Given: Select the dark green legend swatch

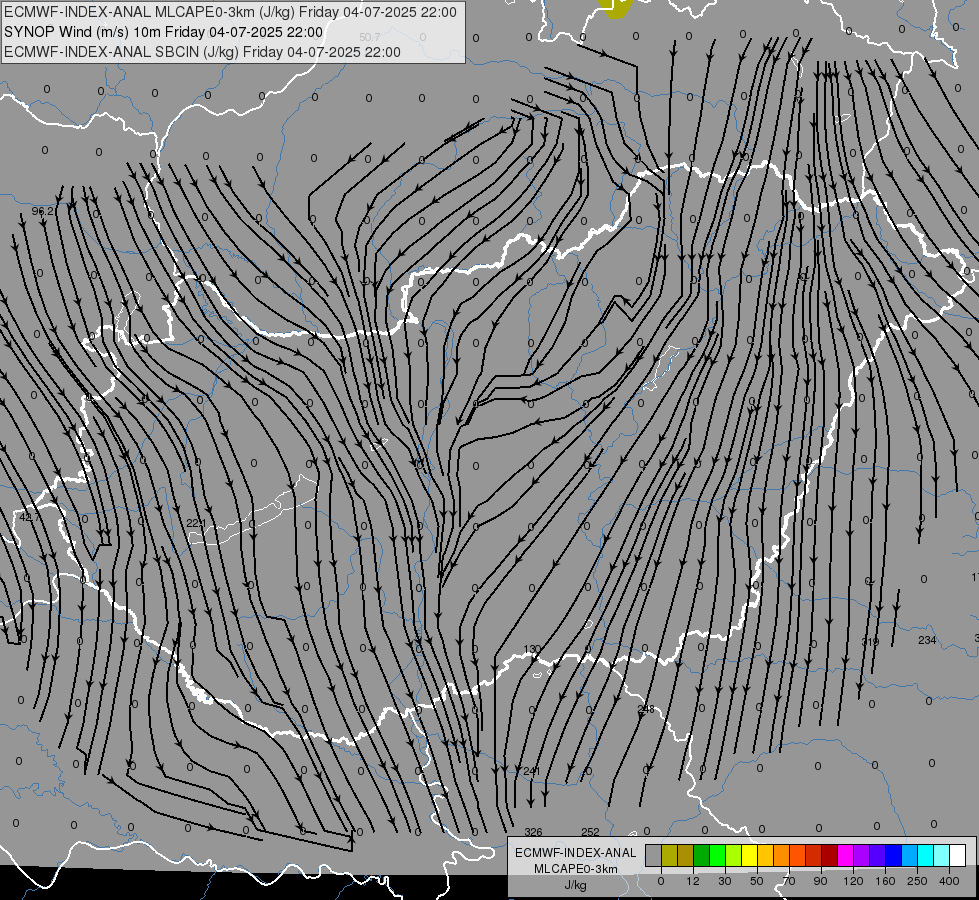Looking at the screenshot, I should point(702,856).
